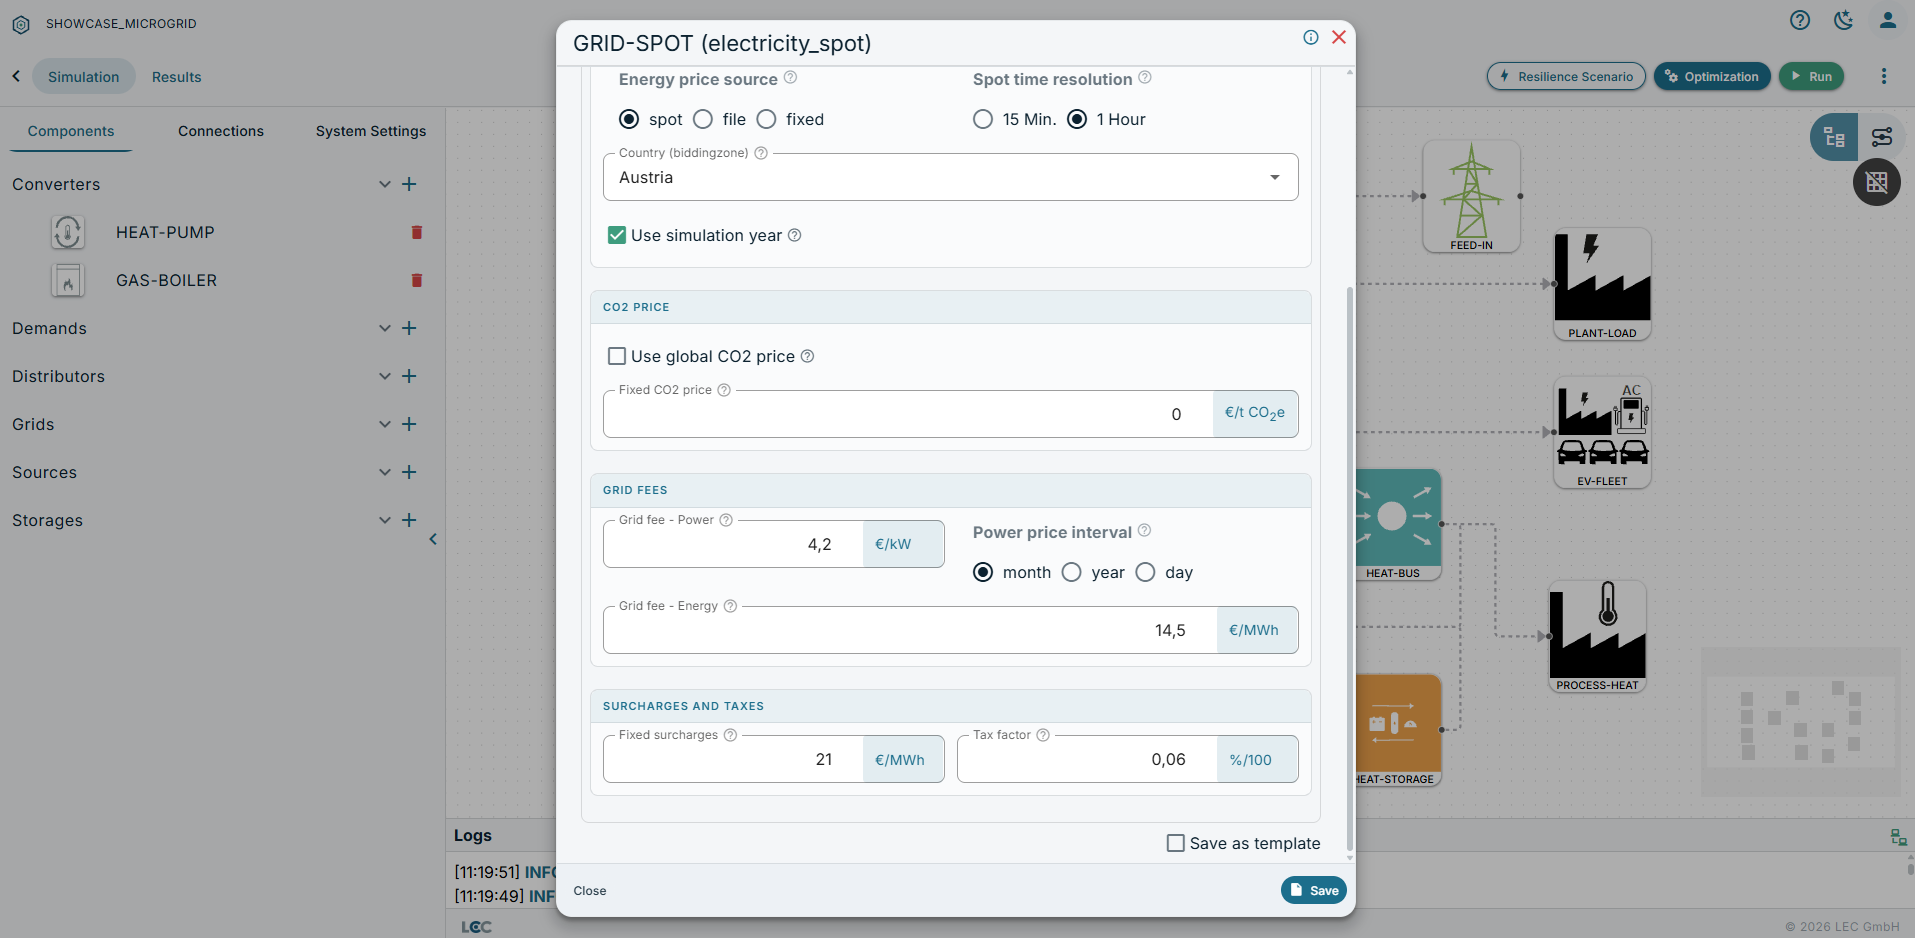The width and height of the screenshot is (1915, 938).
Task: Add a new converter with plus icon
Action: click(409, 184)
